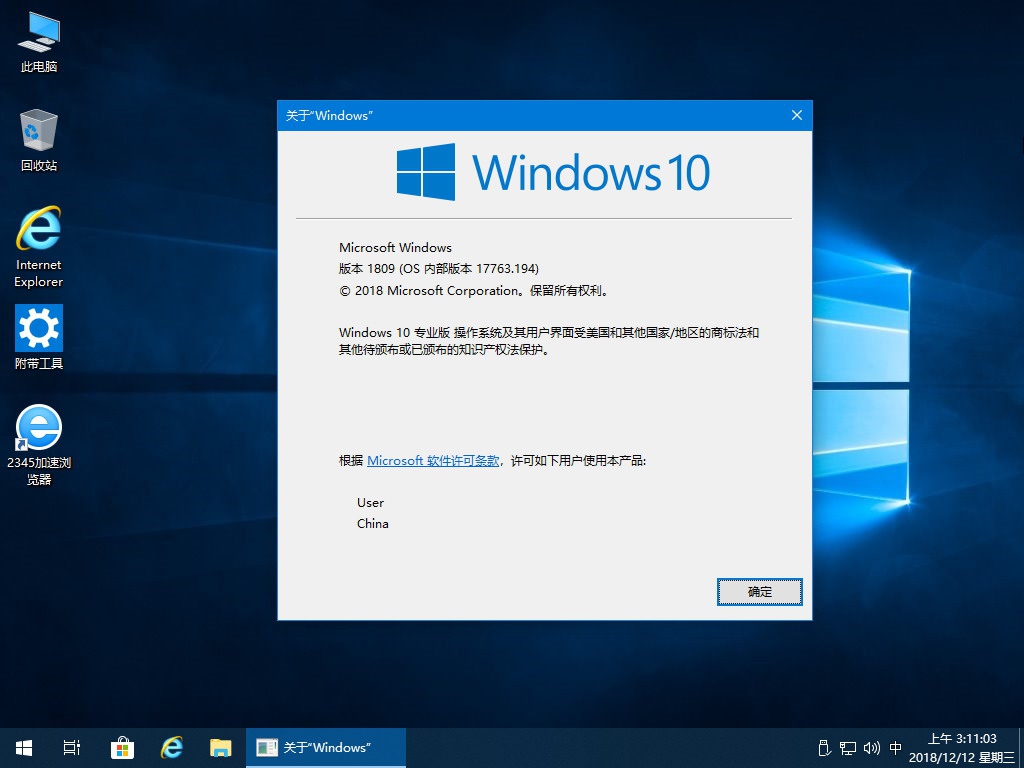
Task: Open File Explorer from the taskbar
Action: point(221,748)
